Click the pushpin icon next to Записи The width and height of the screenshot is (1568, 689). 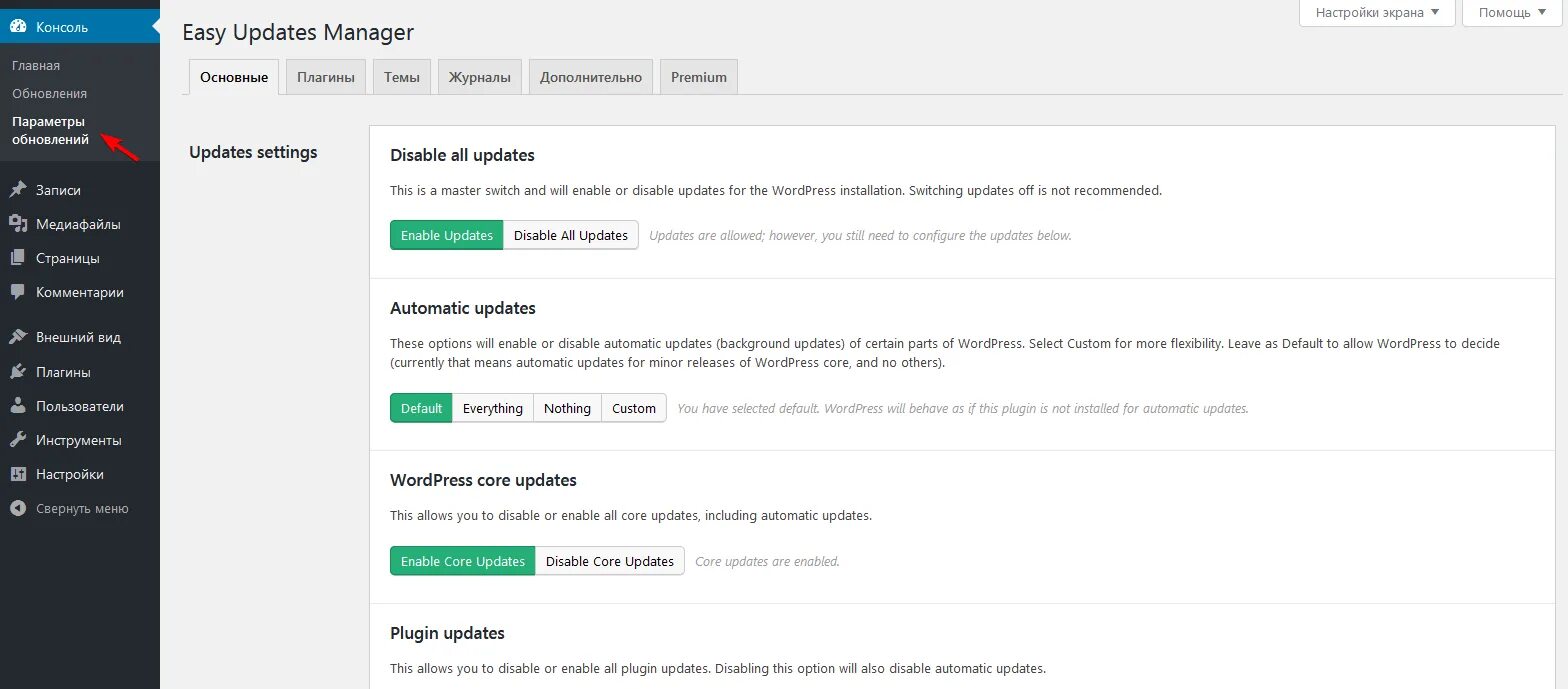[18, 190]
